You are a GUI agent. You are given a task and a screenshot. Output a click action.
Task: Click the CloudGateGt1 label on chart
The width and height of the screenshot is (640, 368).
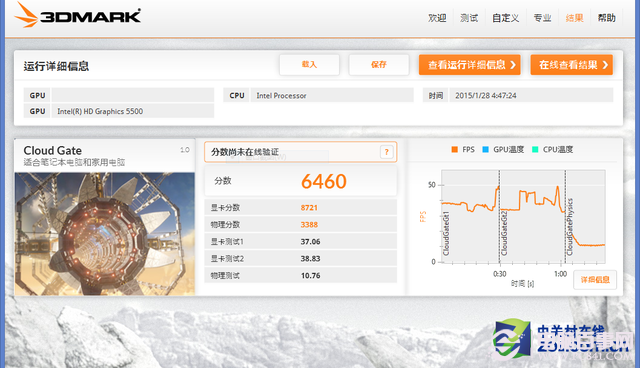pos(446,233)
